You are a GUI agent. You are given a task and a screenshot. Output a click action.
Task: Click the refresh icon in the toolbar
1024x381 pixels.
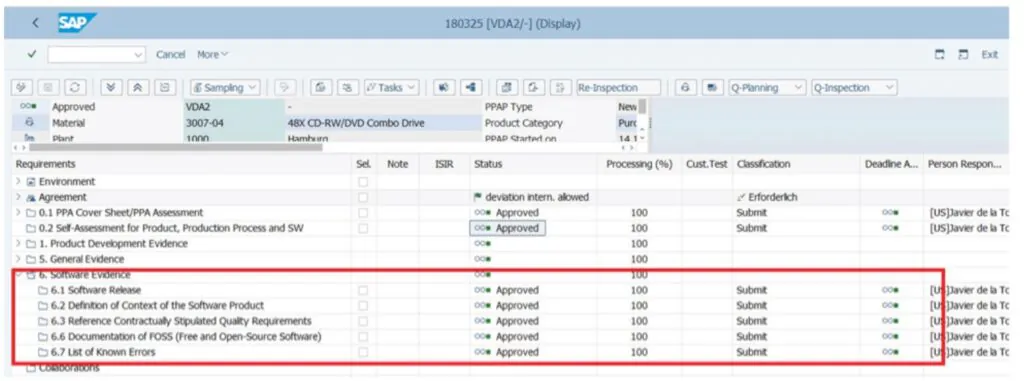(75, 88)
